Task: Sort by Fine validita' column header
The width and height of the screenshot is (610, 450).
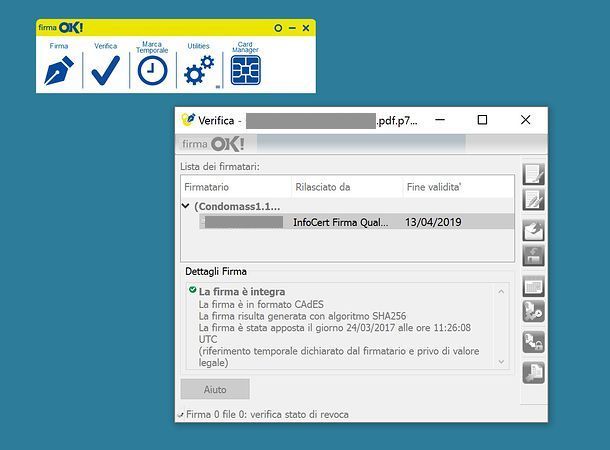Action: 458,187
